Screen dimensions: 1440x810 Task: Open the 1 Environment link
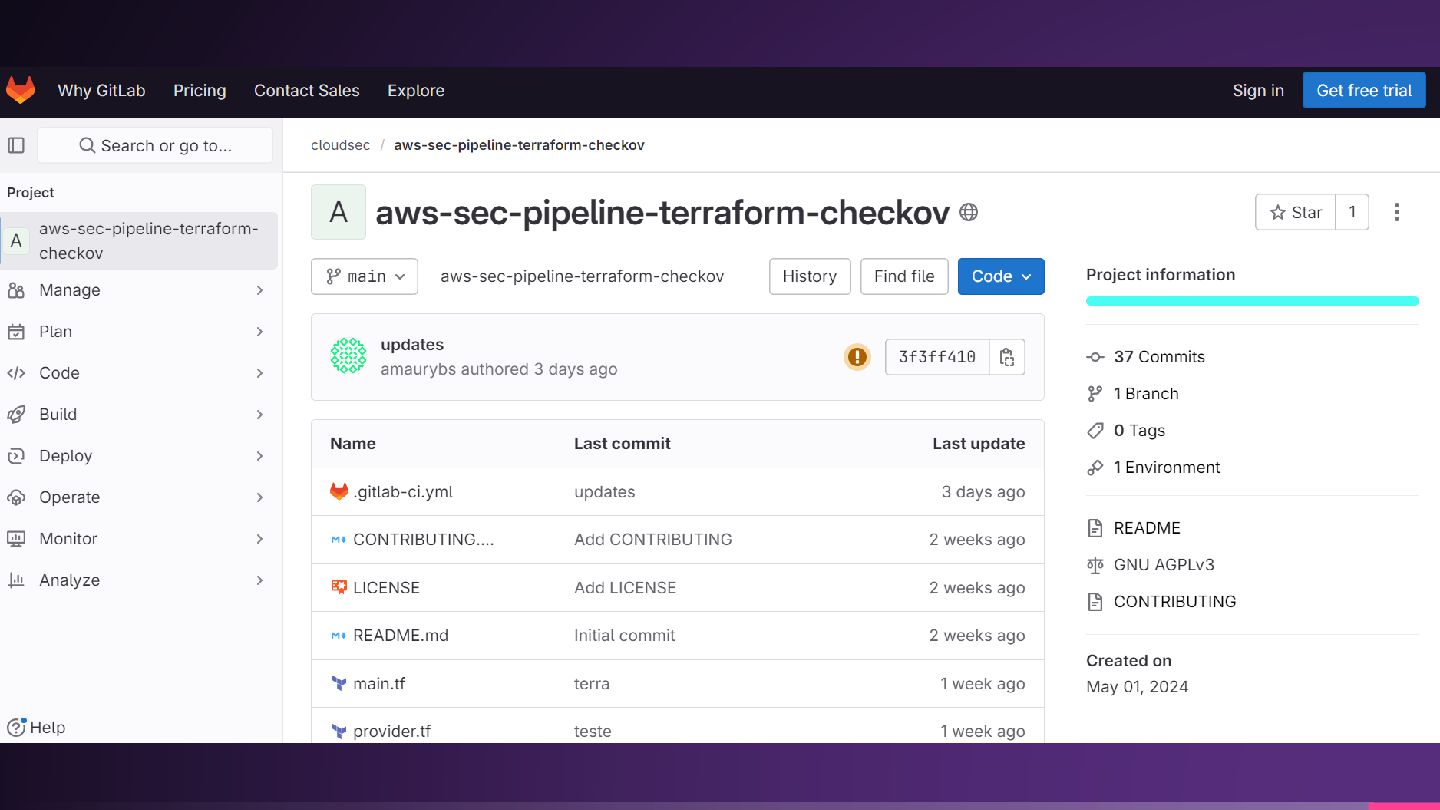click(x=1167, y=468)
